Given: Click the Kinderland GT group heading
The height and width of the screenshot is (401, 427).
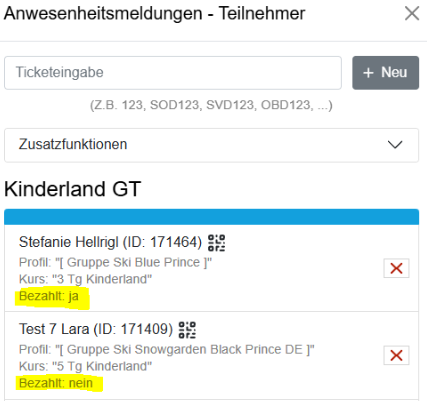Looking at the screenshot, I should click(x=73, y=189).
